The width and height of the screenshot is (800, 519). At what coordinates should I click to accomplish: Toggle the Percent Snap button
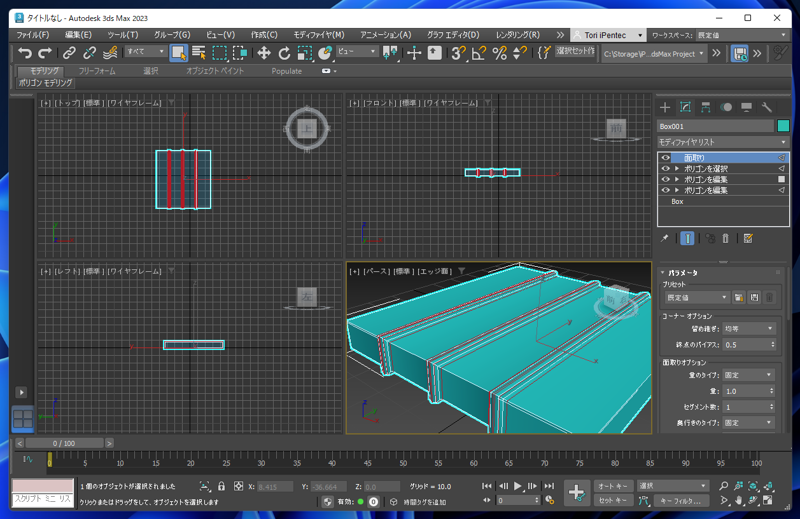(x=499, y=53)
